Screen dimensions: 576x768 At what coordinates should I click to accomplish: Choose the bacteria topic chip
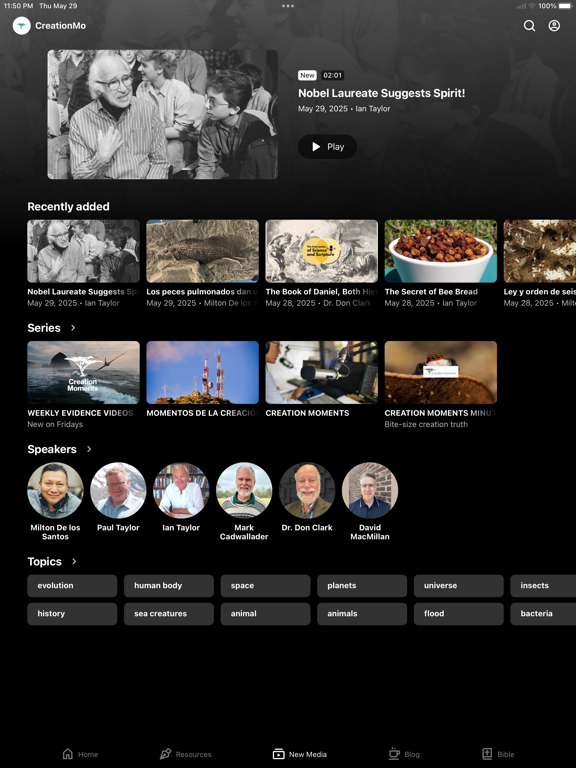(x=543, y=614)
